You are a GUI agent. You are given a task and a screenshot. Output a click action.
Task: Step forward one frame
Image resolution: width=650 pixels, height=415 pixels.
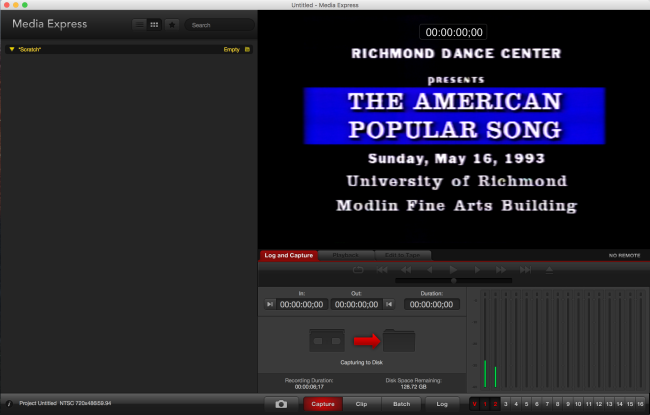[x=477, y=270]
